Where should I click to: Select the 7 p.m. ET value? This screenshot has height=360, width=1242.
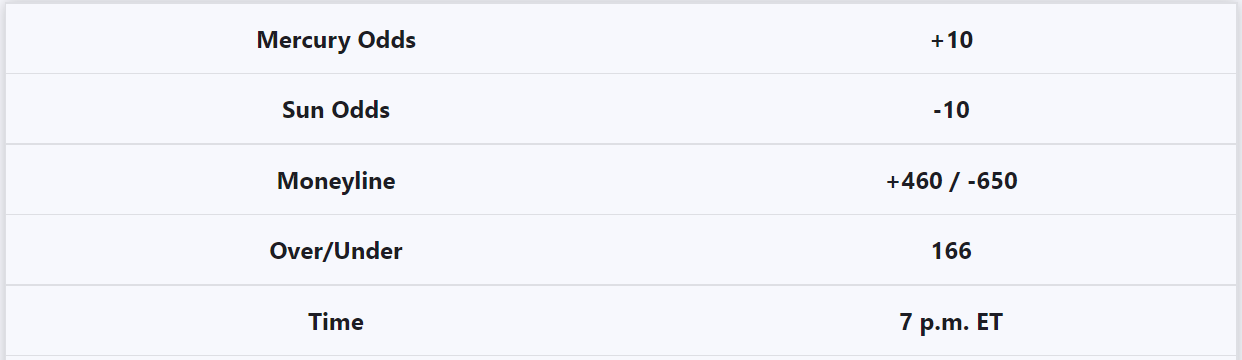951,322
